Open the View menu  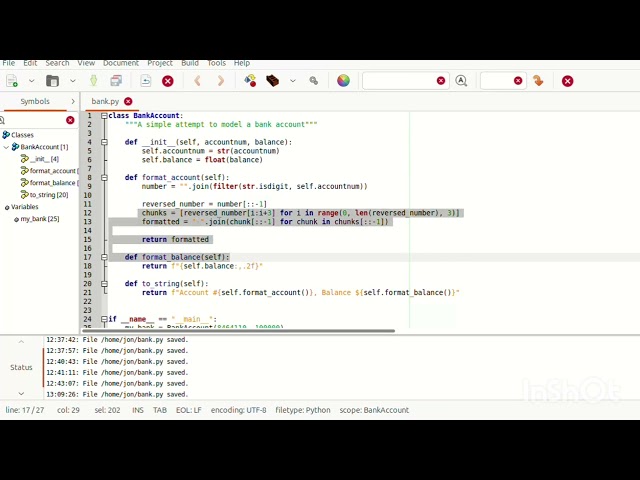pos(86,63)
